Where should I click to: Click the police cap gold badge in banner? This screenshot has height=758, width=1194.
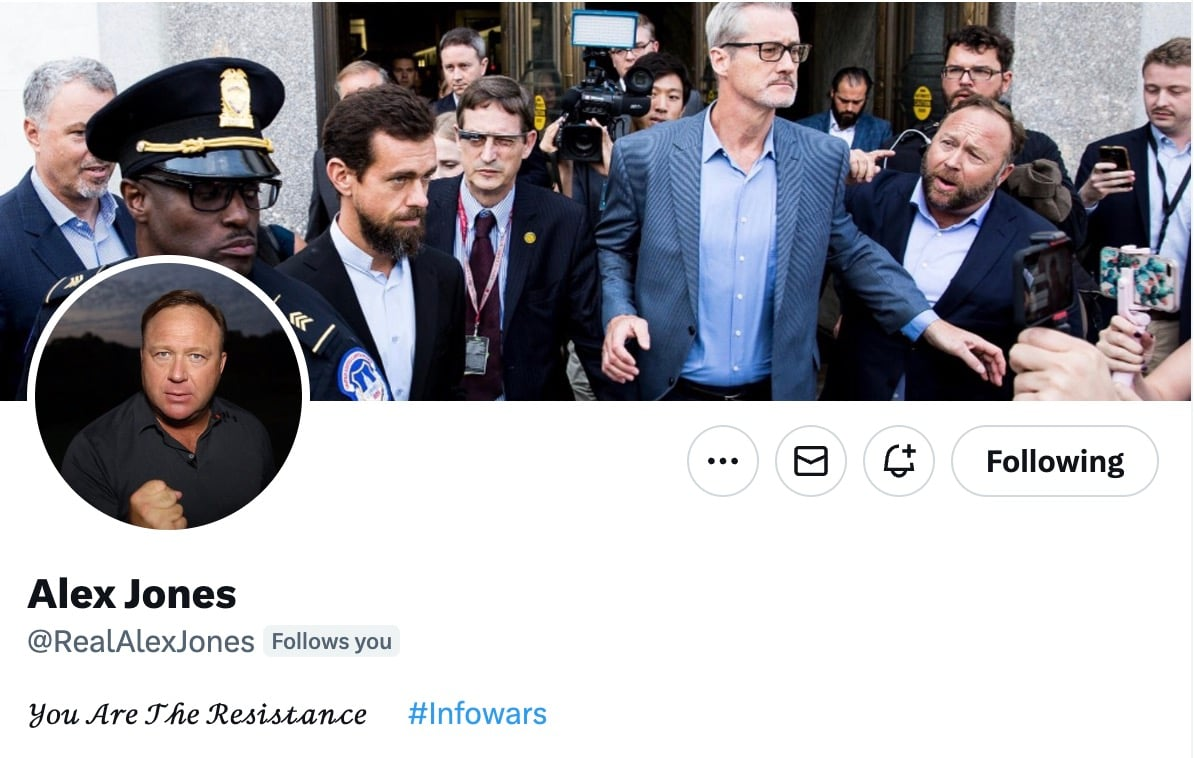(236, 98)
